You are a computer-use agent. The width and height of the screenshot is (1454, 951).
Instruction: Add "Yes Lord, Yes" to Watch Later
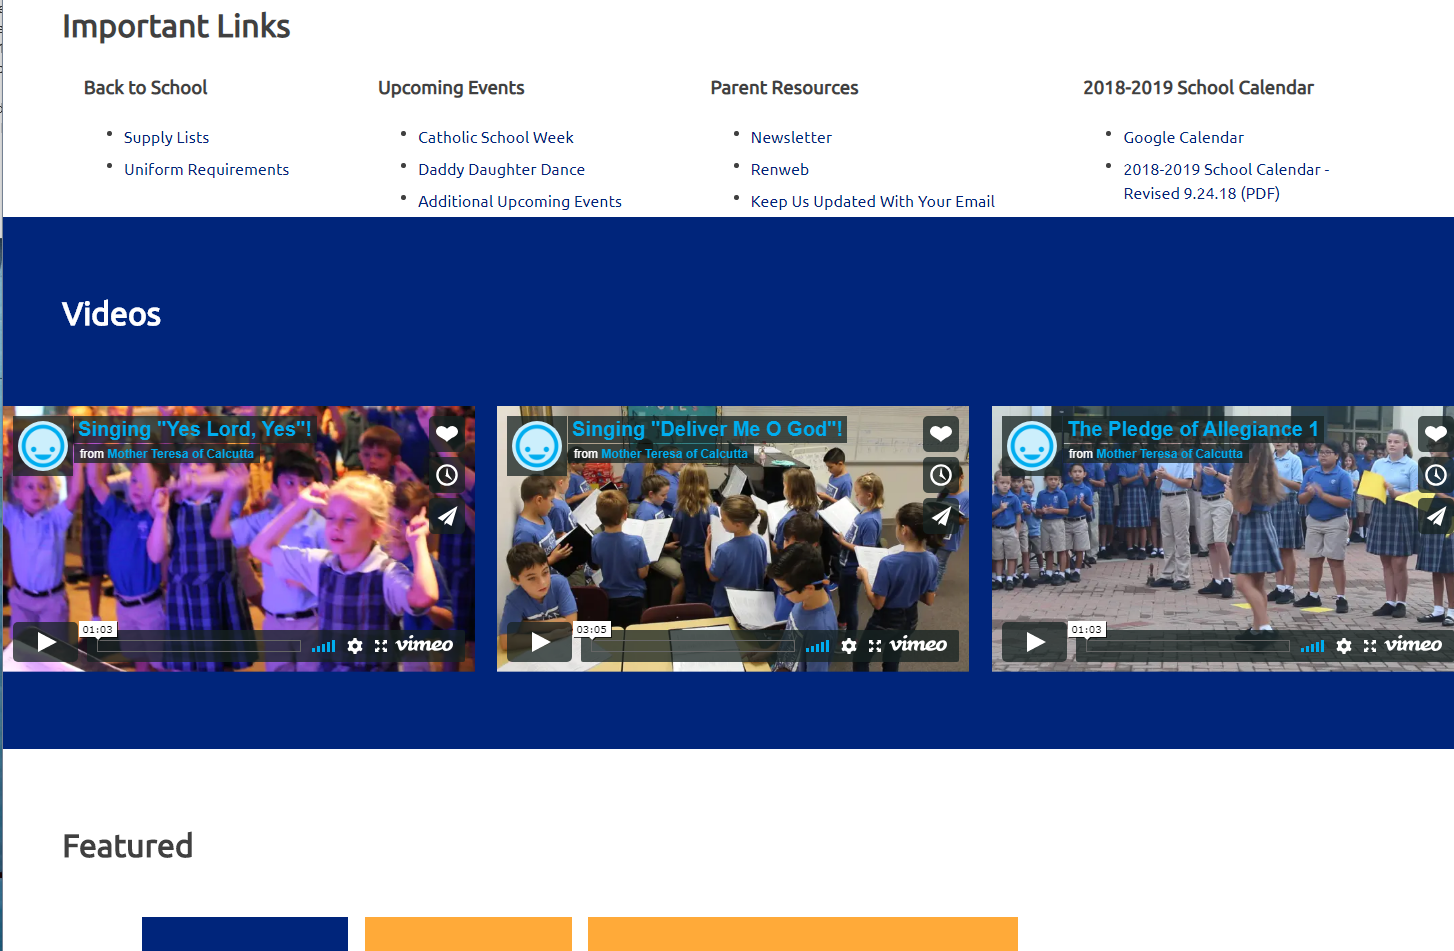pyautogui.click(x=447, y=475)
